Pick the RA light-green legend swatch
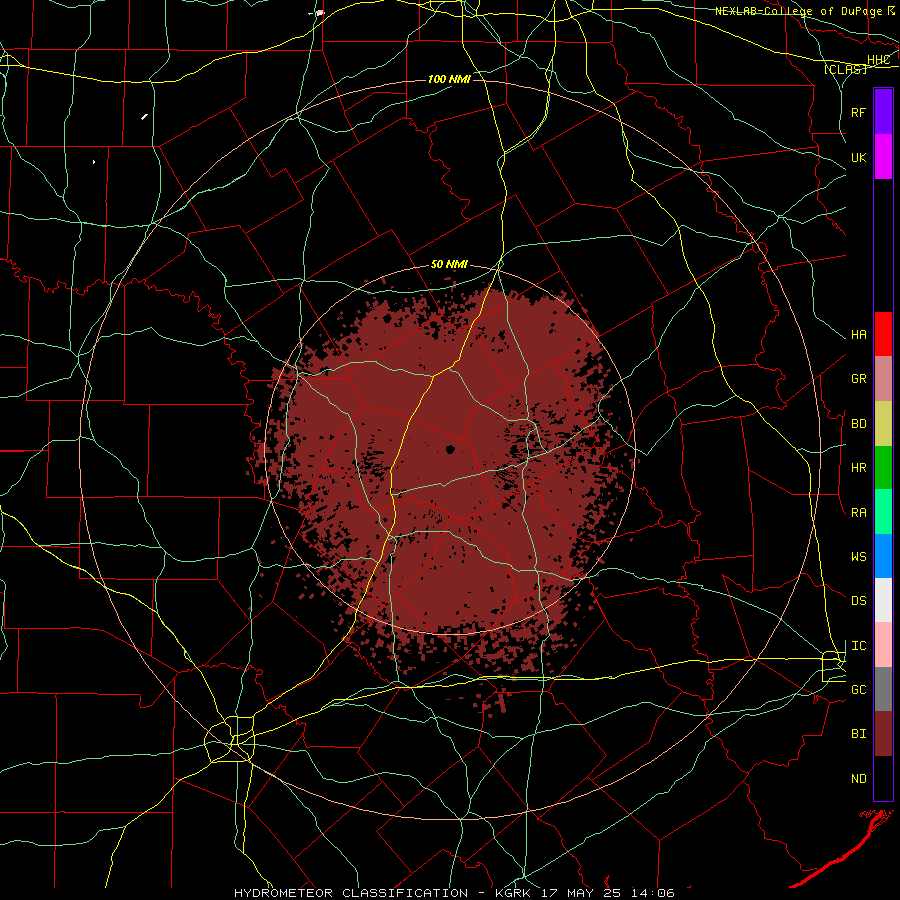This screenshot has width=900, height=900. tap(883, 512)
